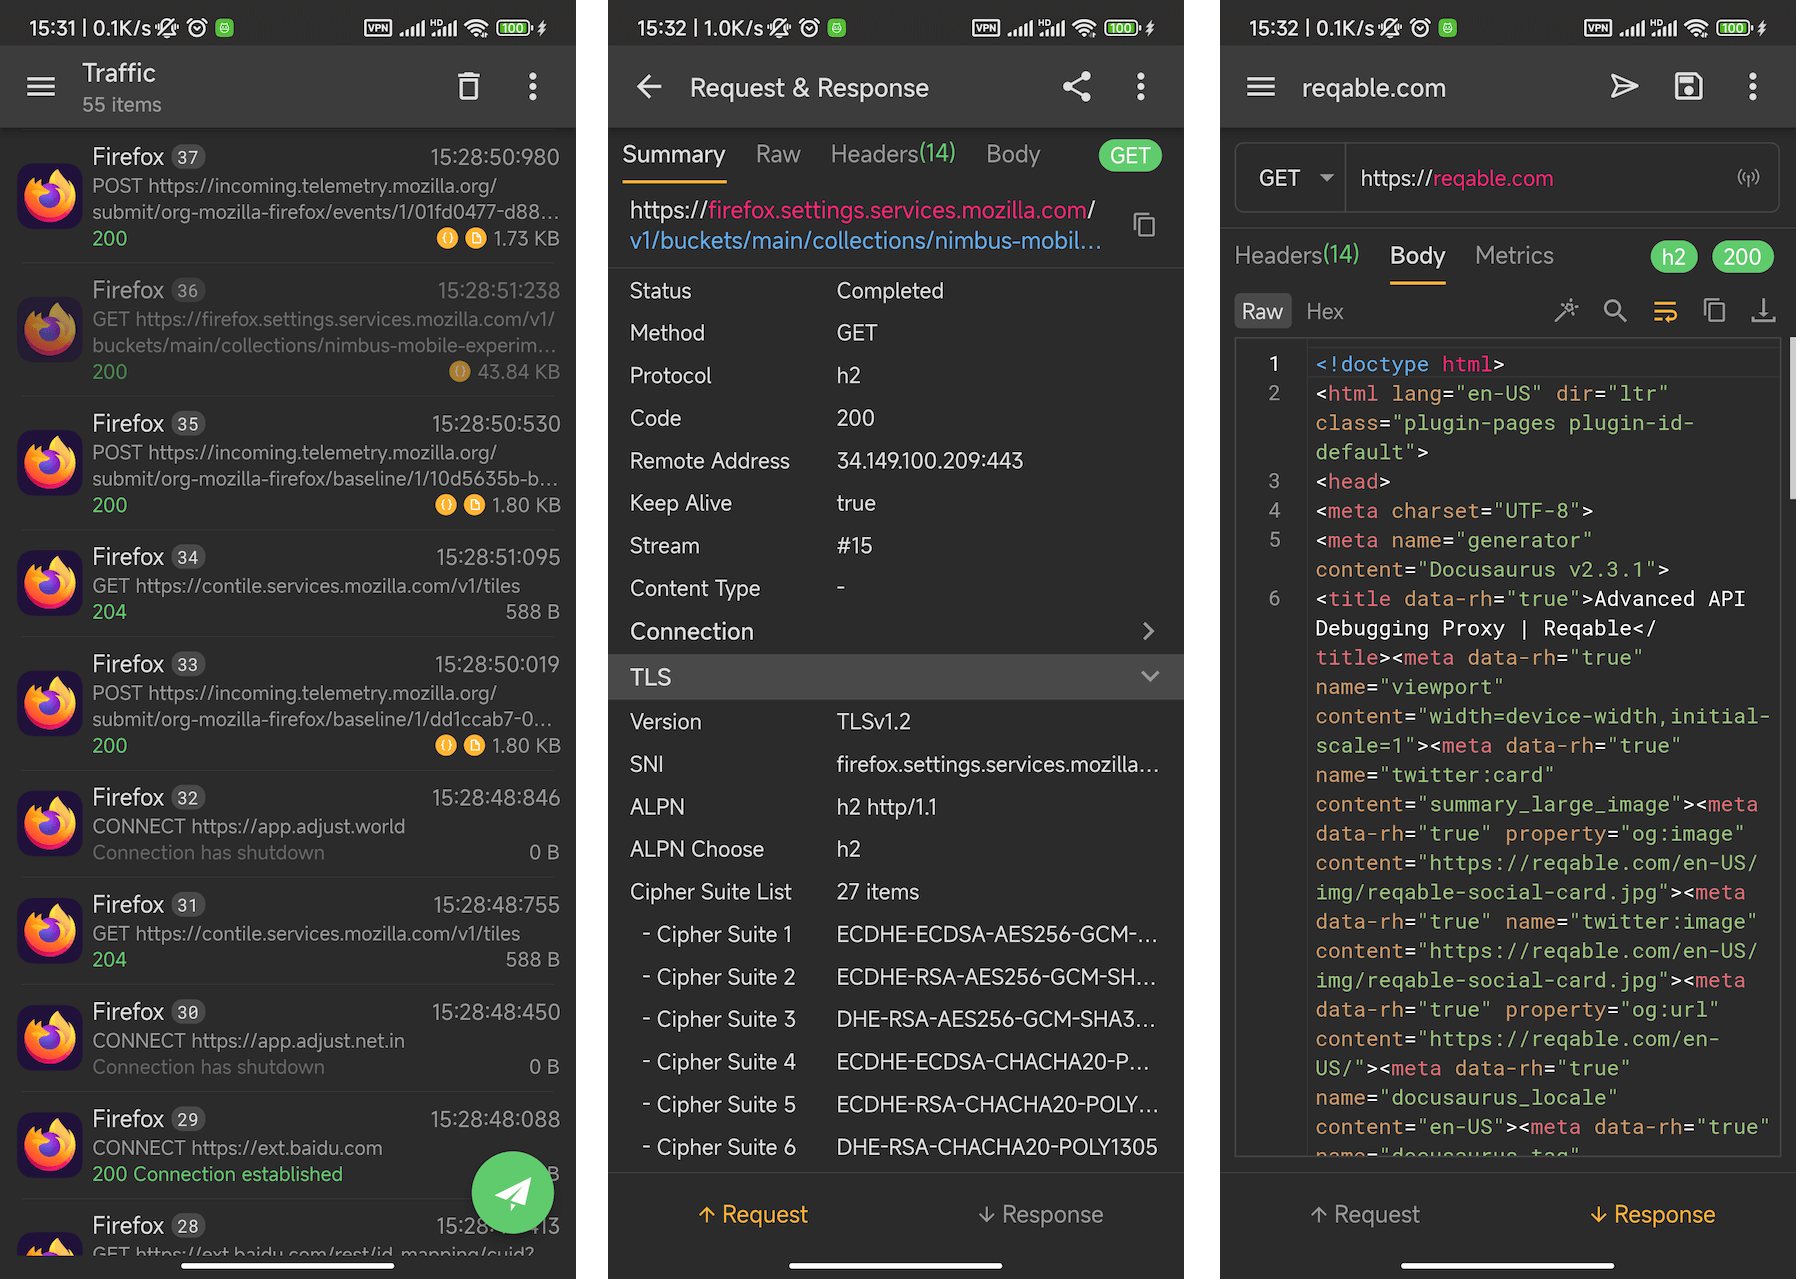Open Firefox request 34 contile tiles
The image size is (1800, 1280).
tap(288, 584)
